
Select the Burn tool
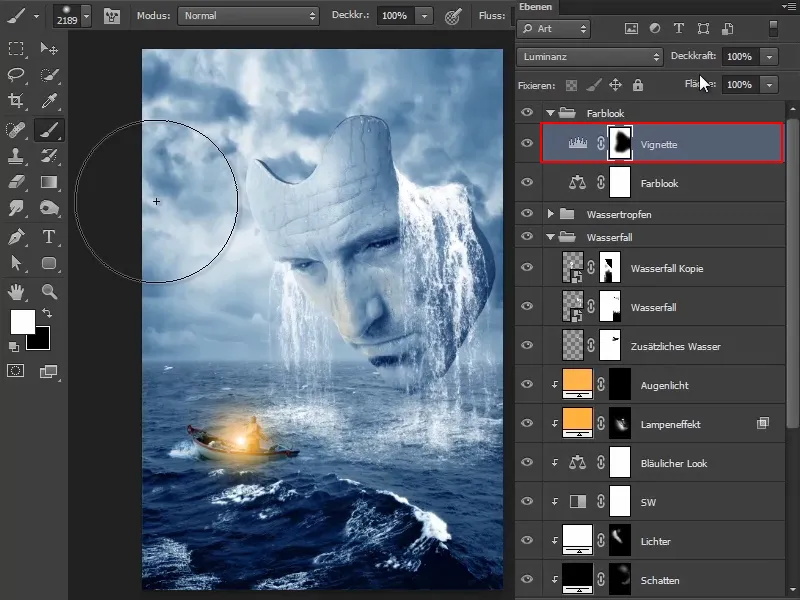click(x=49, y=208)
